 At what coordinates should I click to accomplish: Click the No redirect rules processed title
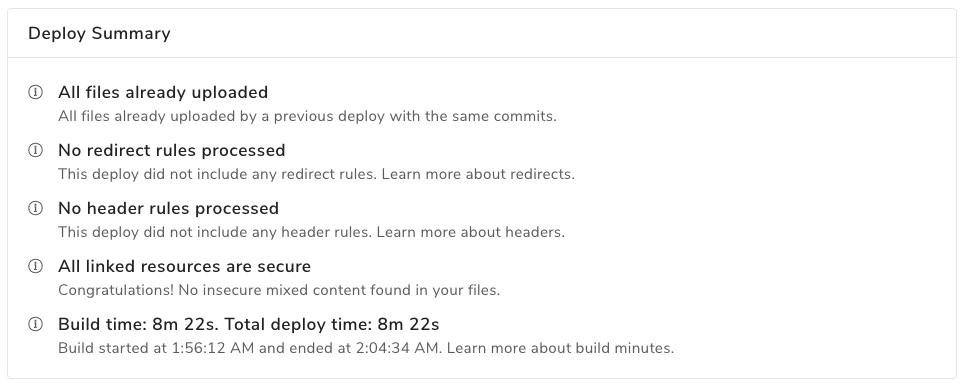tap(172, 150)
